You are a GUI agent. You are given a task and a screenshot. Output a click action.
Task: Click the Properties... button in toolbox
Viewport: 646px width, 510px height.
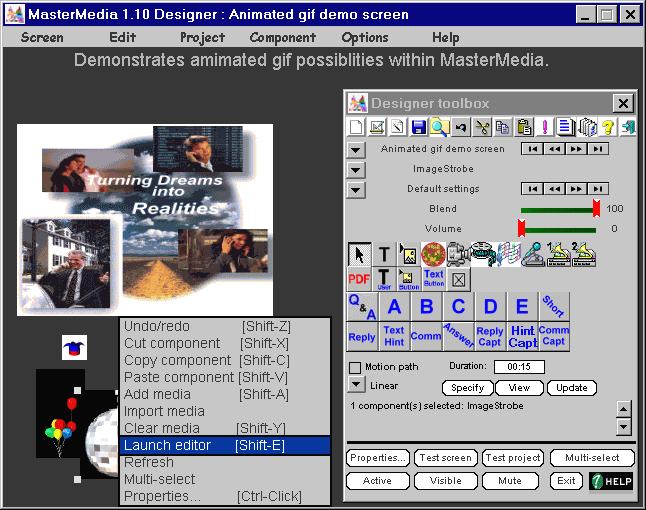[x=378, y=458]
